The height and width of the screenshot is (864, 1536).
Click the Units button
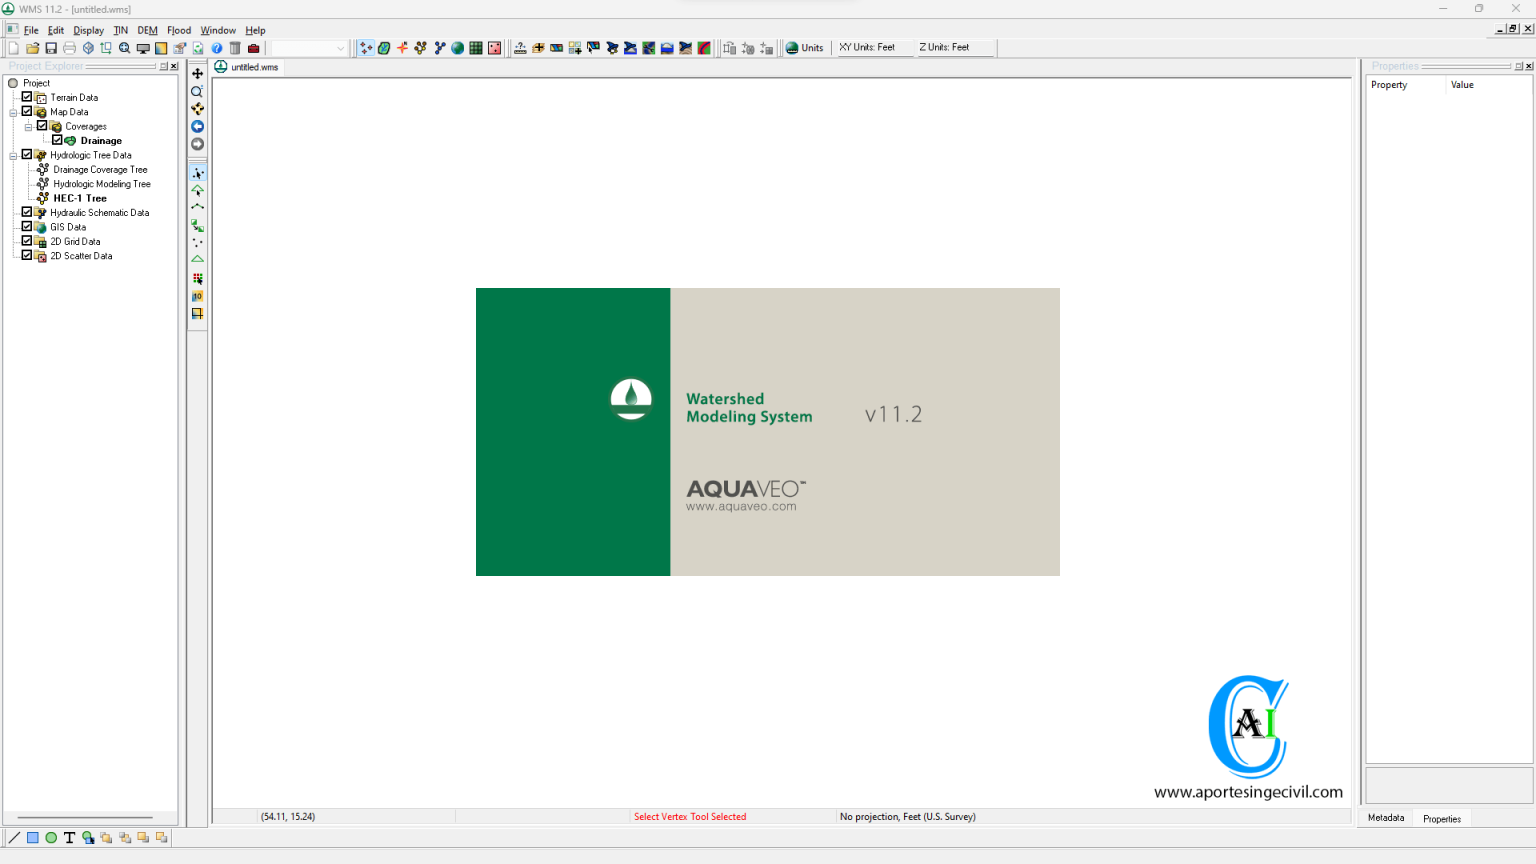pos(805,48)
